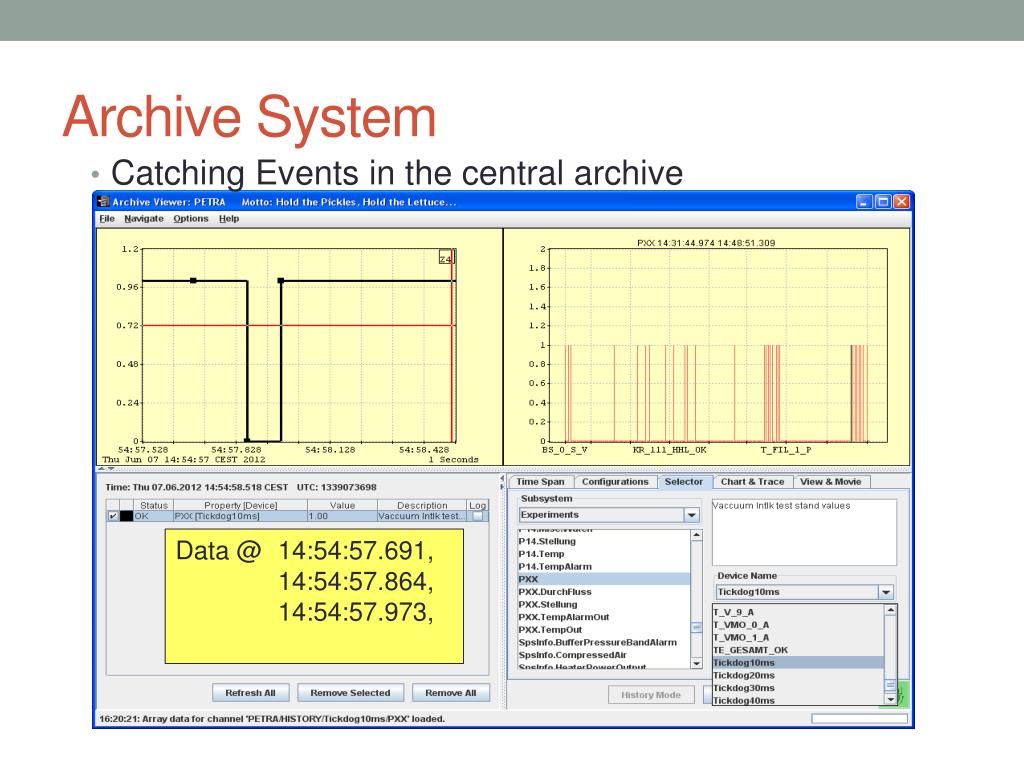Click the Description column header
Screen dimensions: 1024x768
tap(422, 505)
